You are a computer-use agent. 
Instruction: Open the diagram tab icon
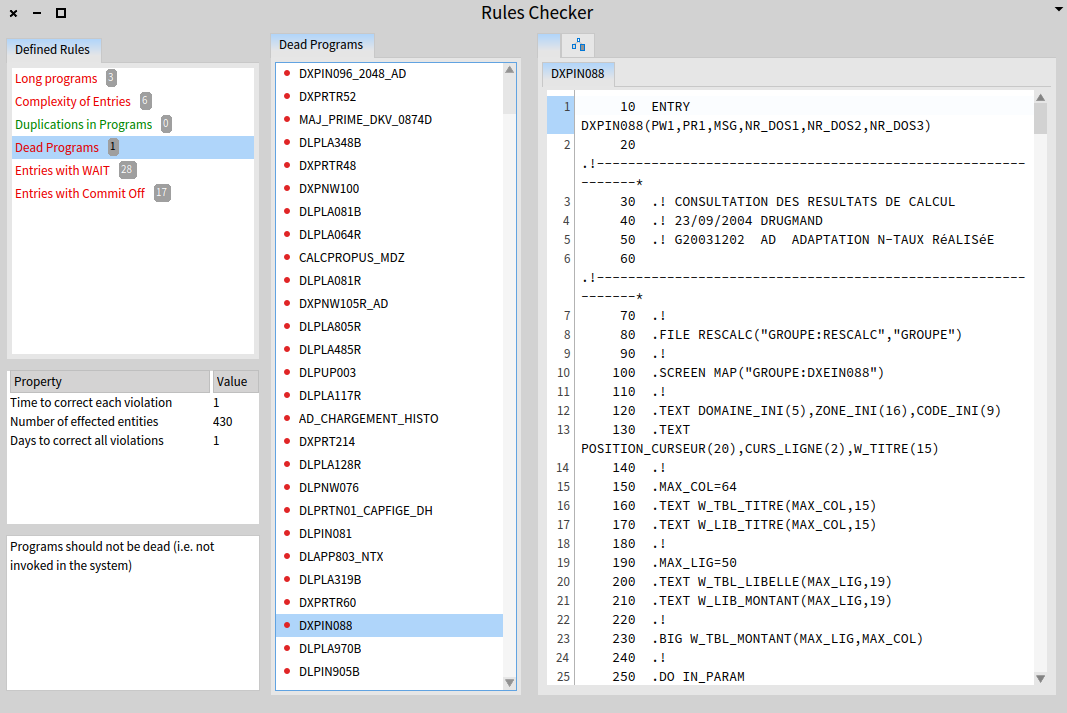pyautogui.click(x=578, y=45)
